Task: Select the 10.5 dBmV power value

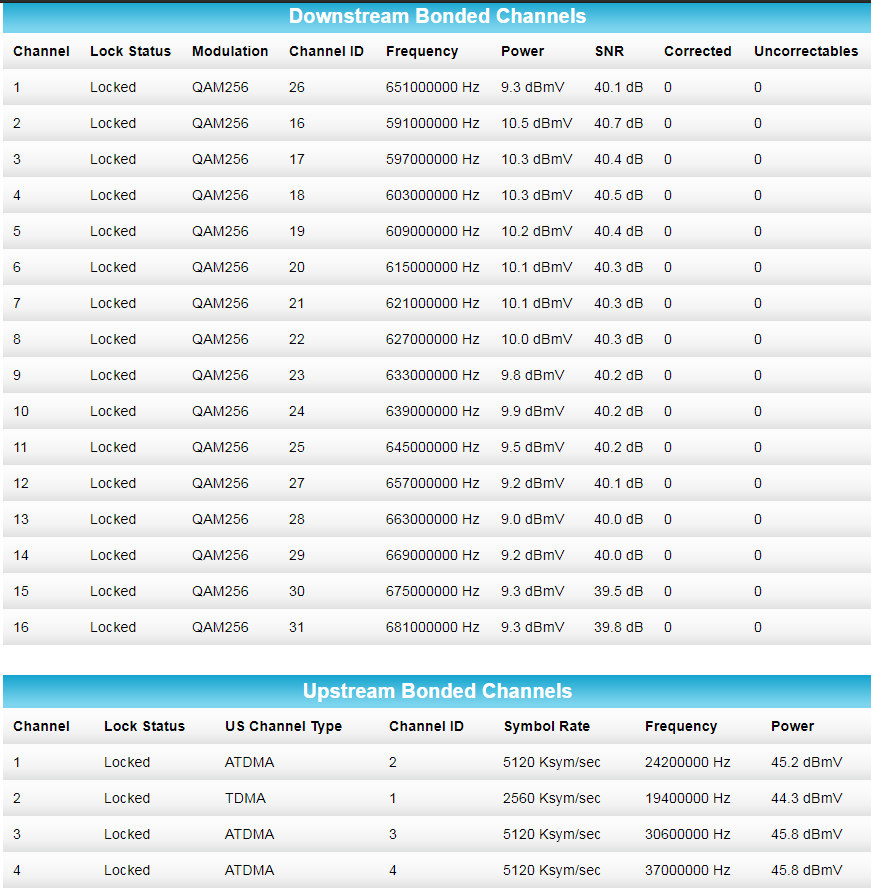Action: [536, 123]
